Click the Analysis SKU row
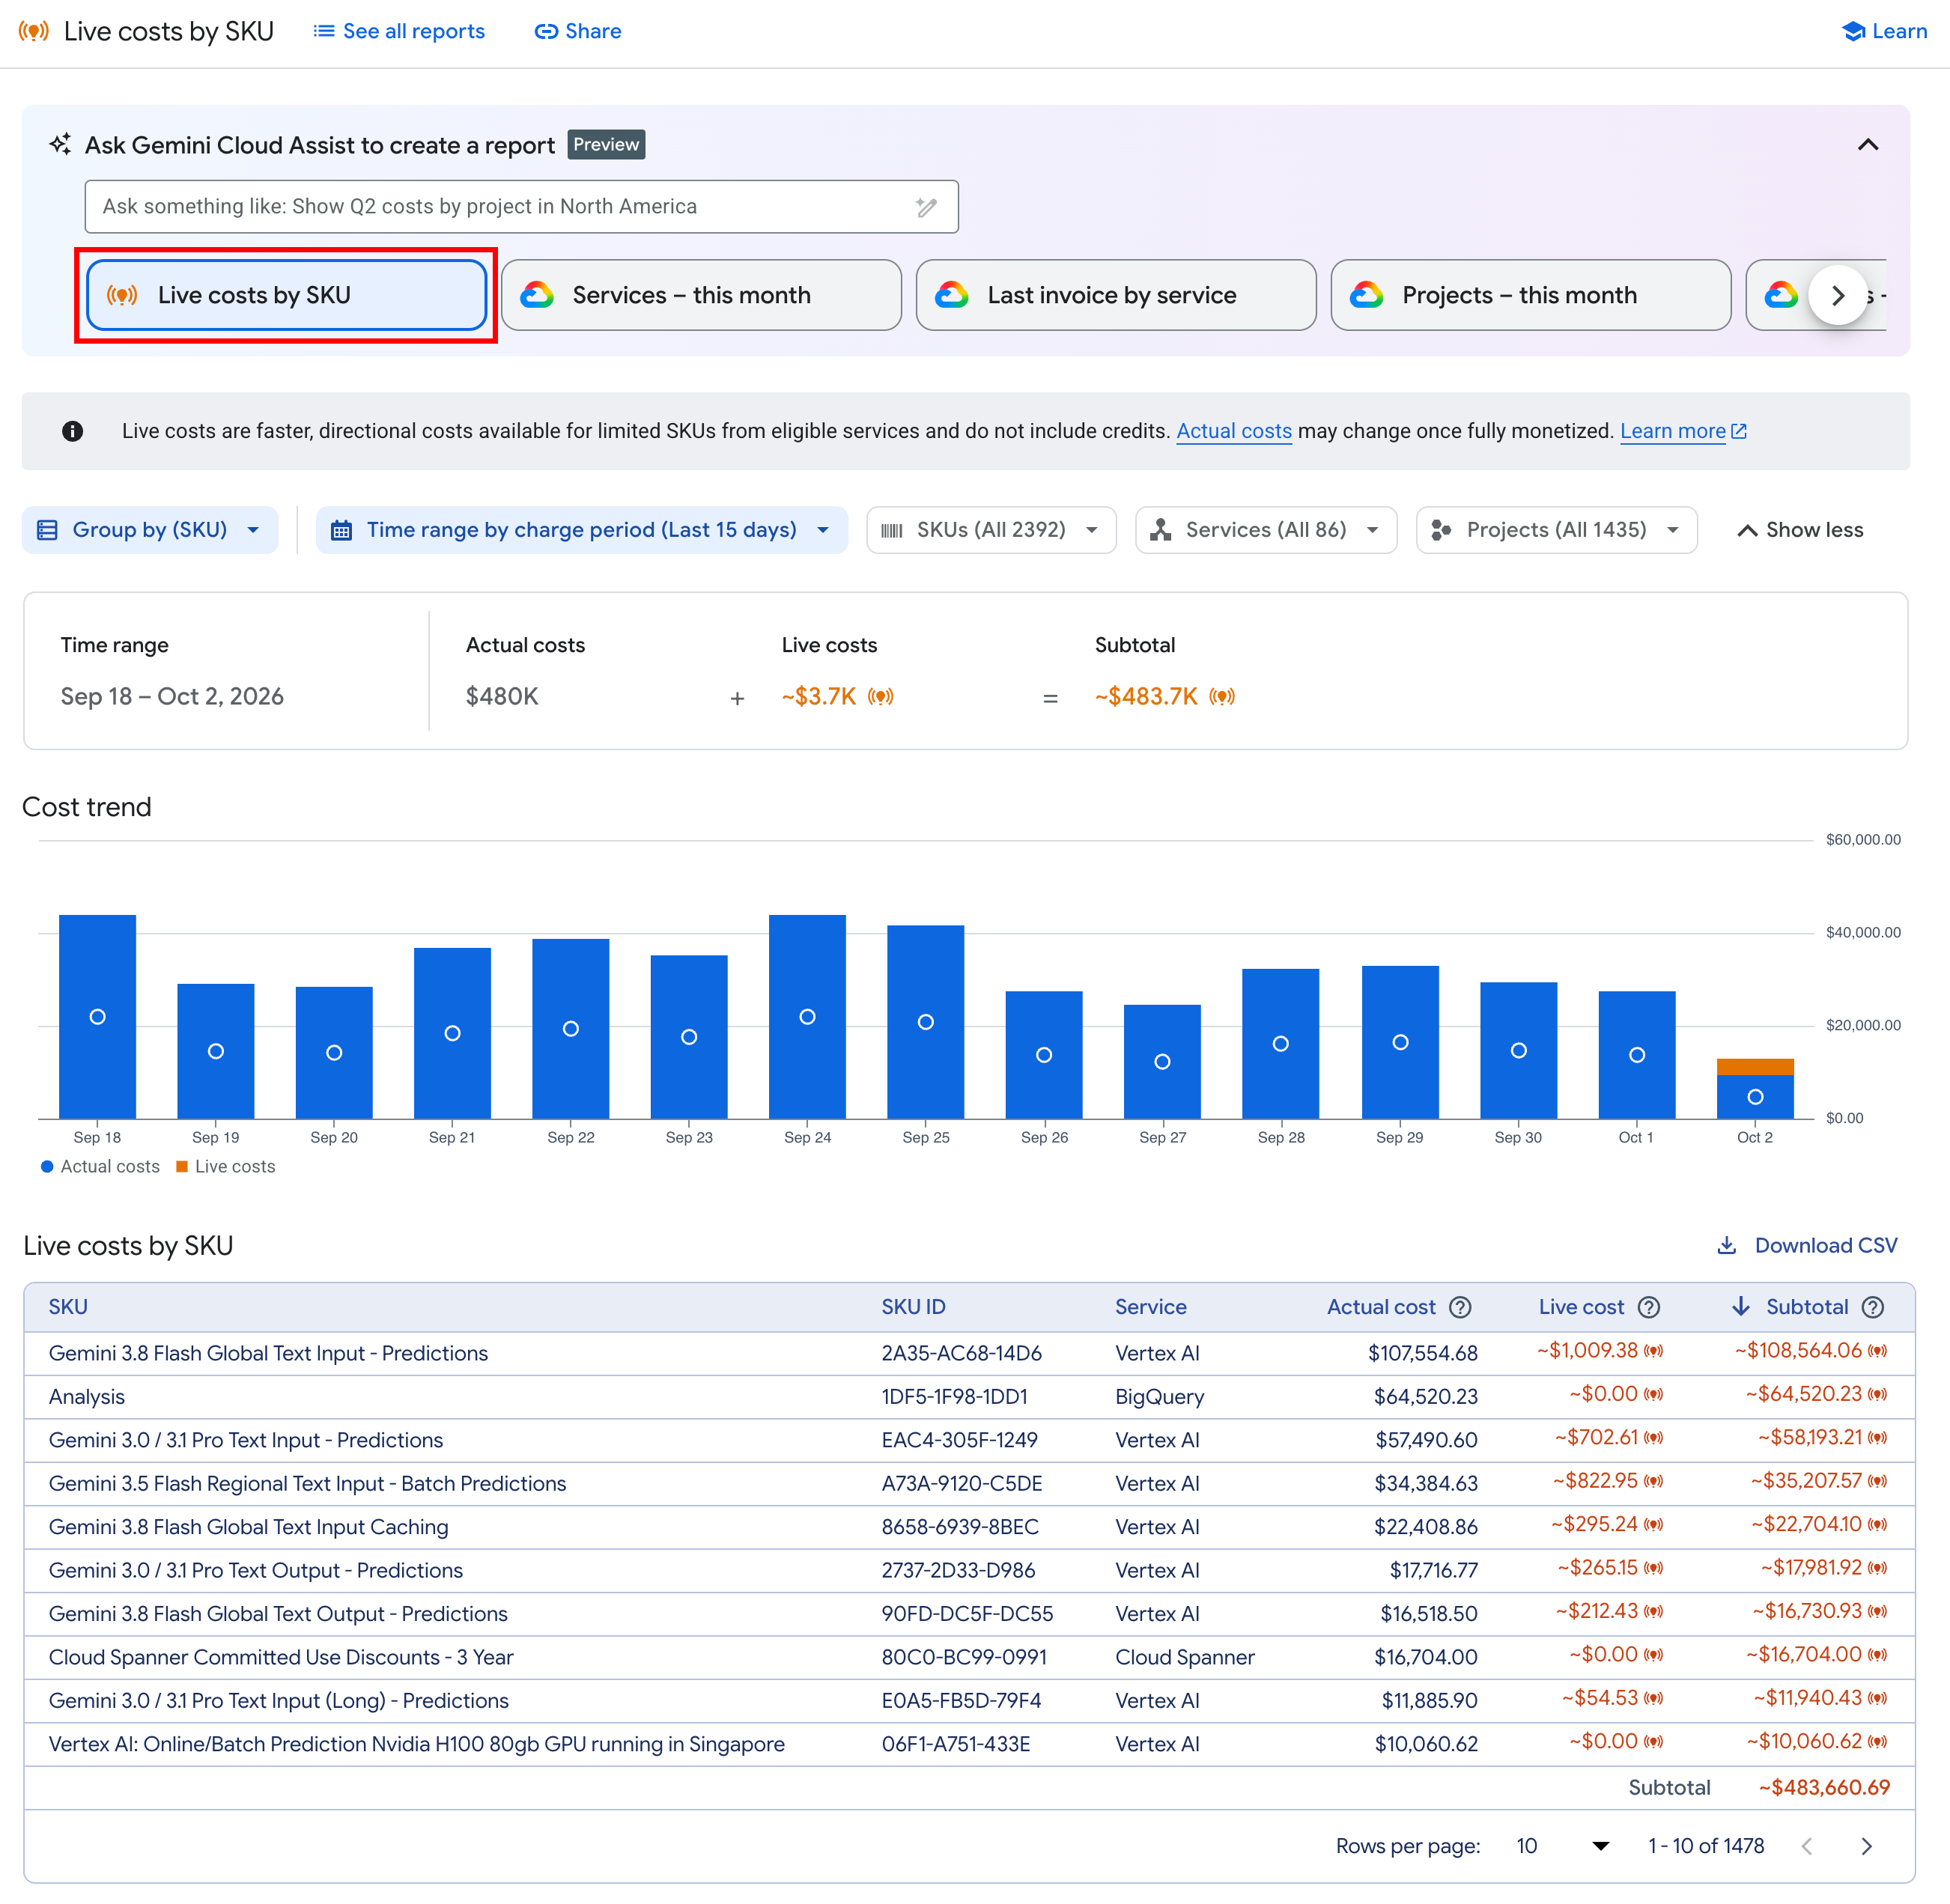This screenshot has width=1950, height=1904. pyautogui.click(x=969, y=1397)
